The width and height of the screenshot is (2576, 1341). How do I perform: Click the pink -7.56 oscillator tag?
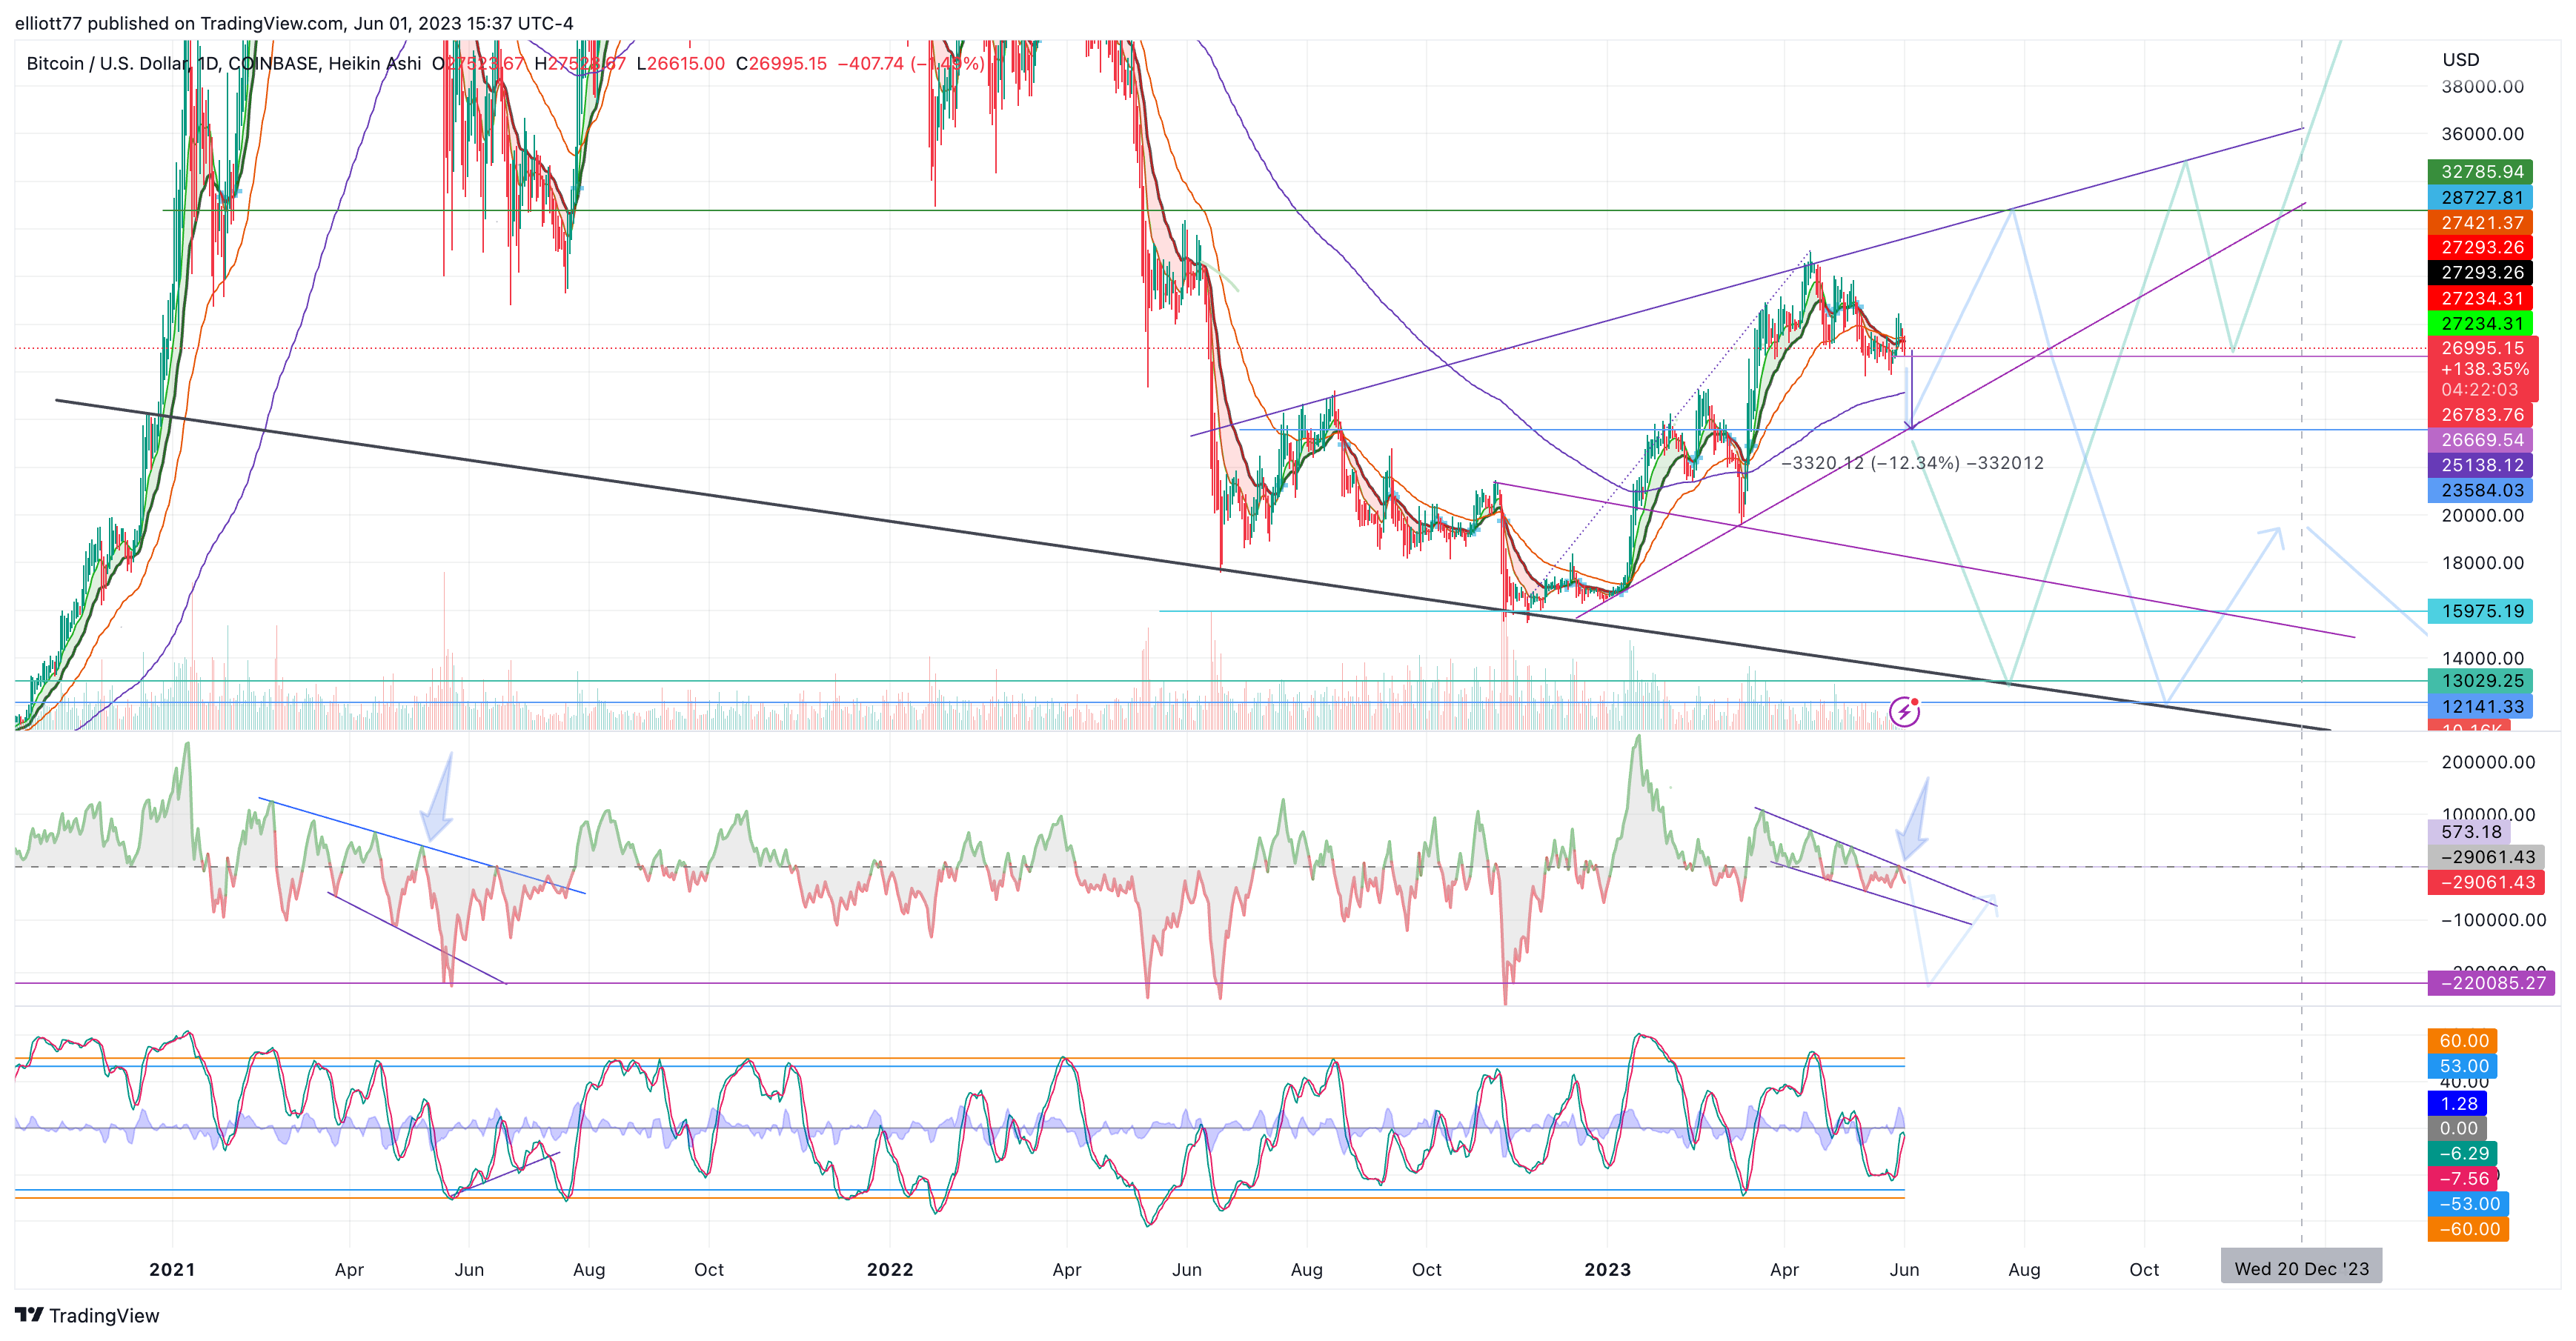pyautogui.click(x=2463, y=1179)
